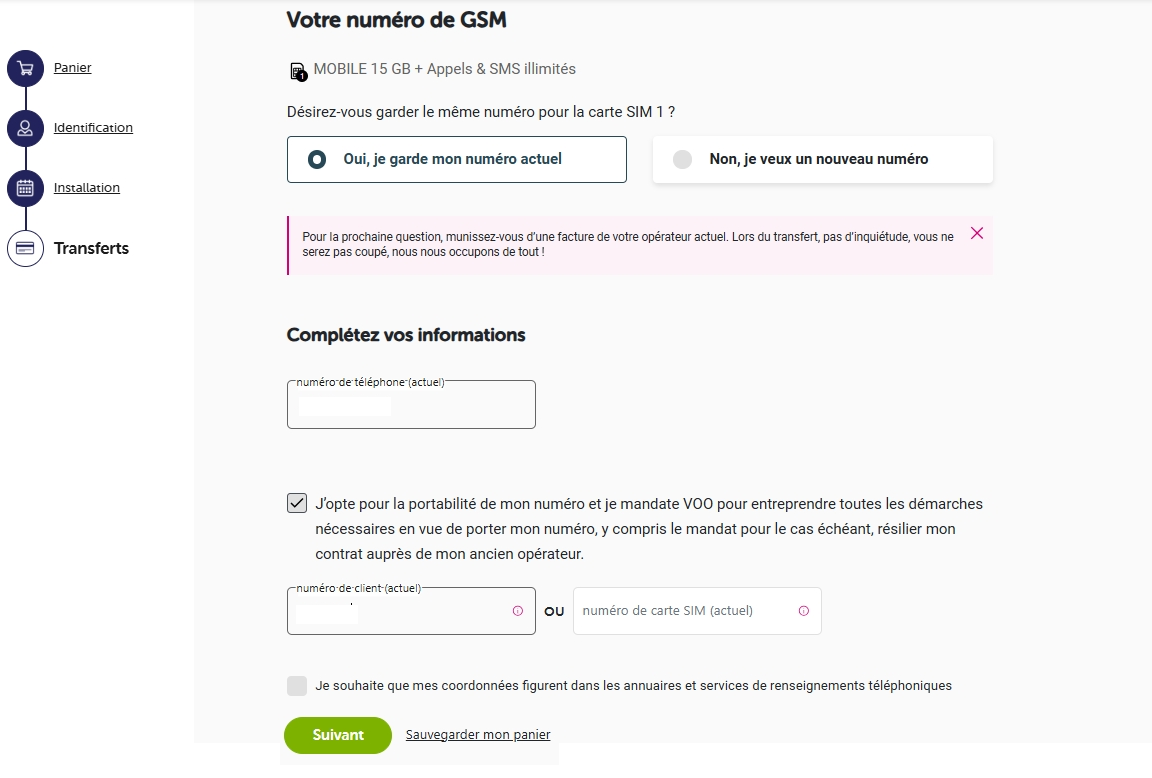Screen dimensions: 1152x778
Task: Click the numéro de téléphone actuel field
Action: (x=410, y=404)
